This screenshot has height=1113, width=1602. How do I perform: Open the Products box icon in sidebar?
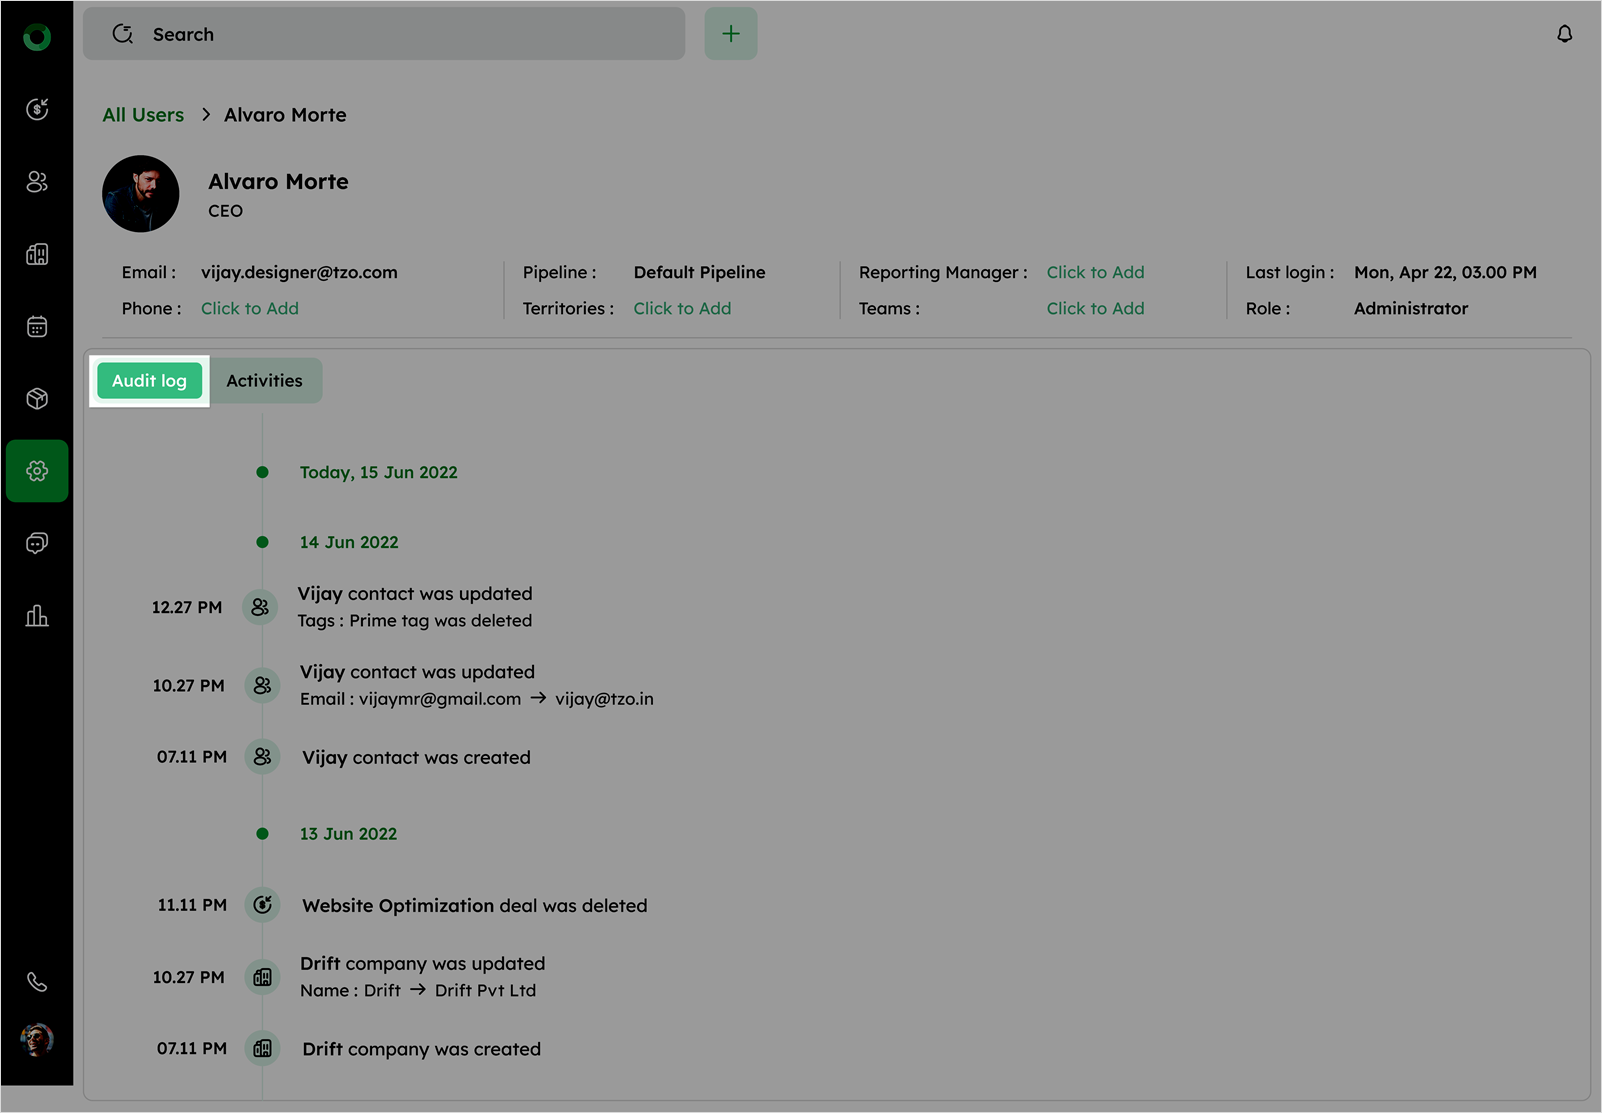click(x=37, y=399)
